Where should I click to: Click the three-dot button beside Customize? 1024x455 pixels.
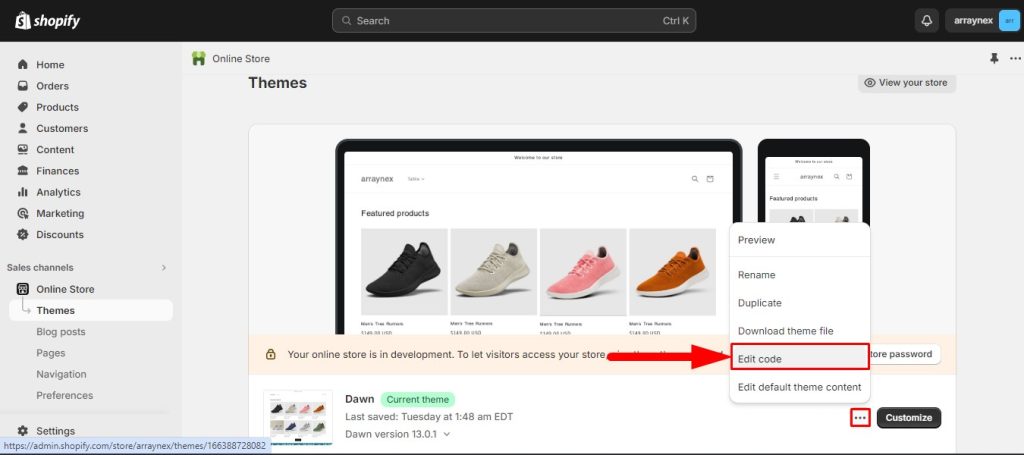coord(860,418)
